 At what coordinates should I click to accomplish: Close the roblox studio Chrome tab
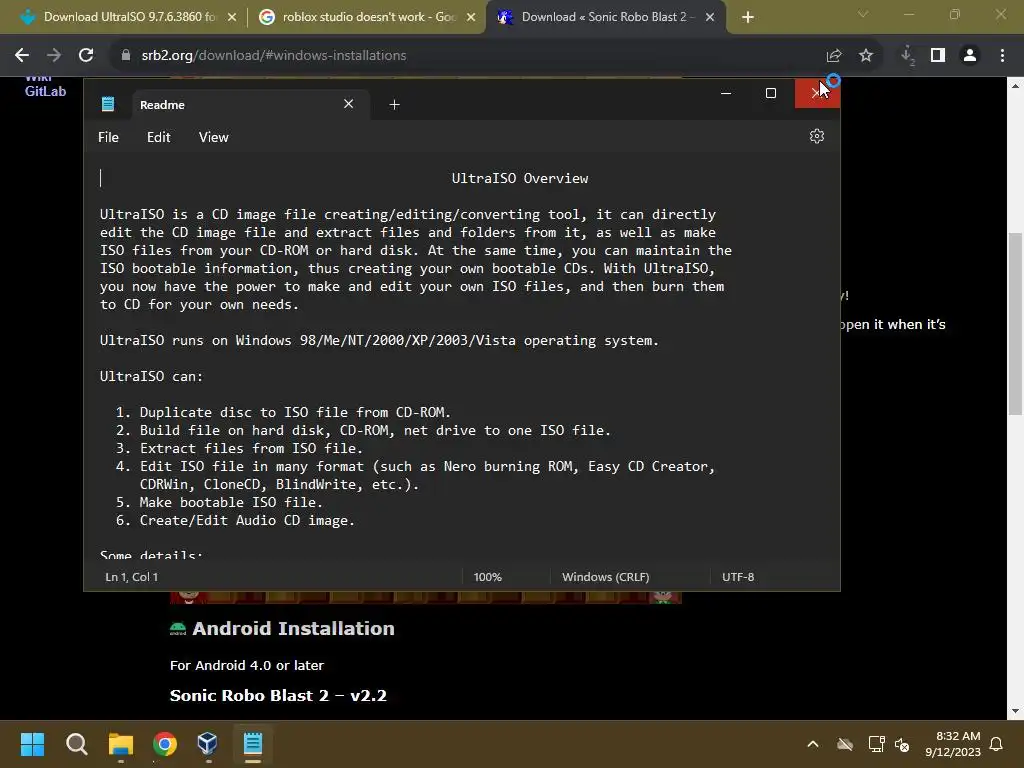pos(471,18)
